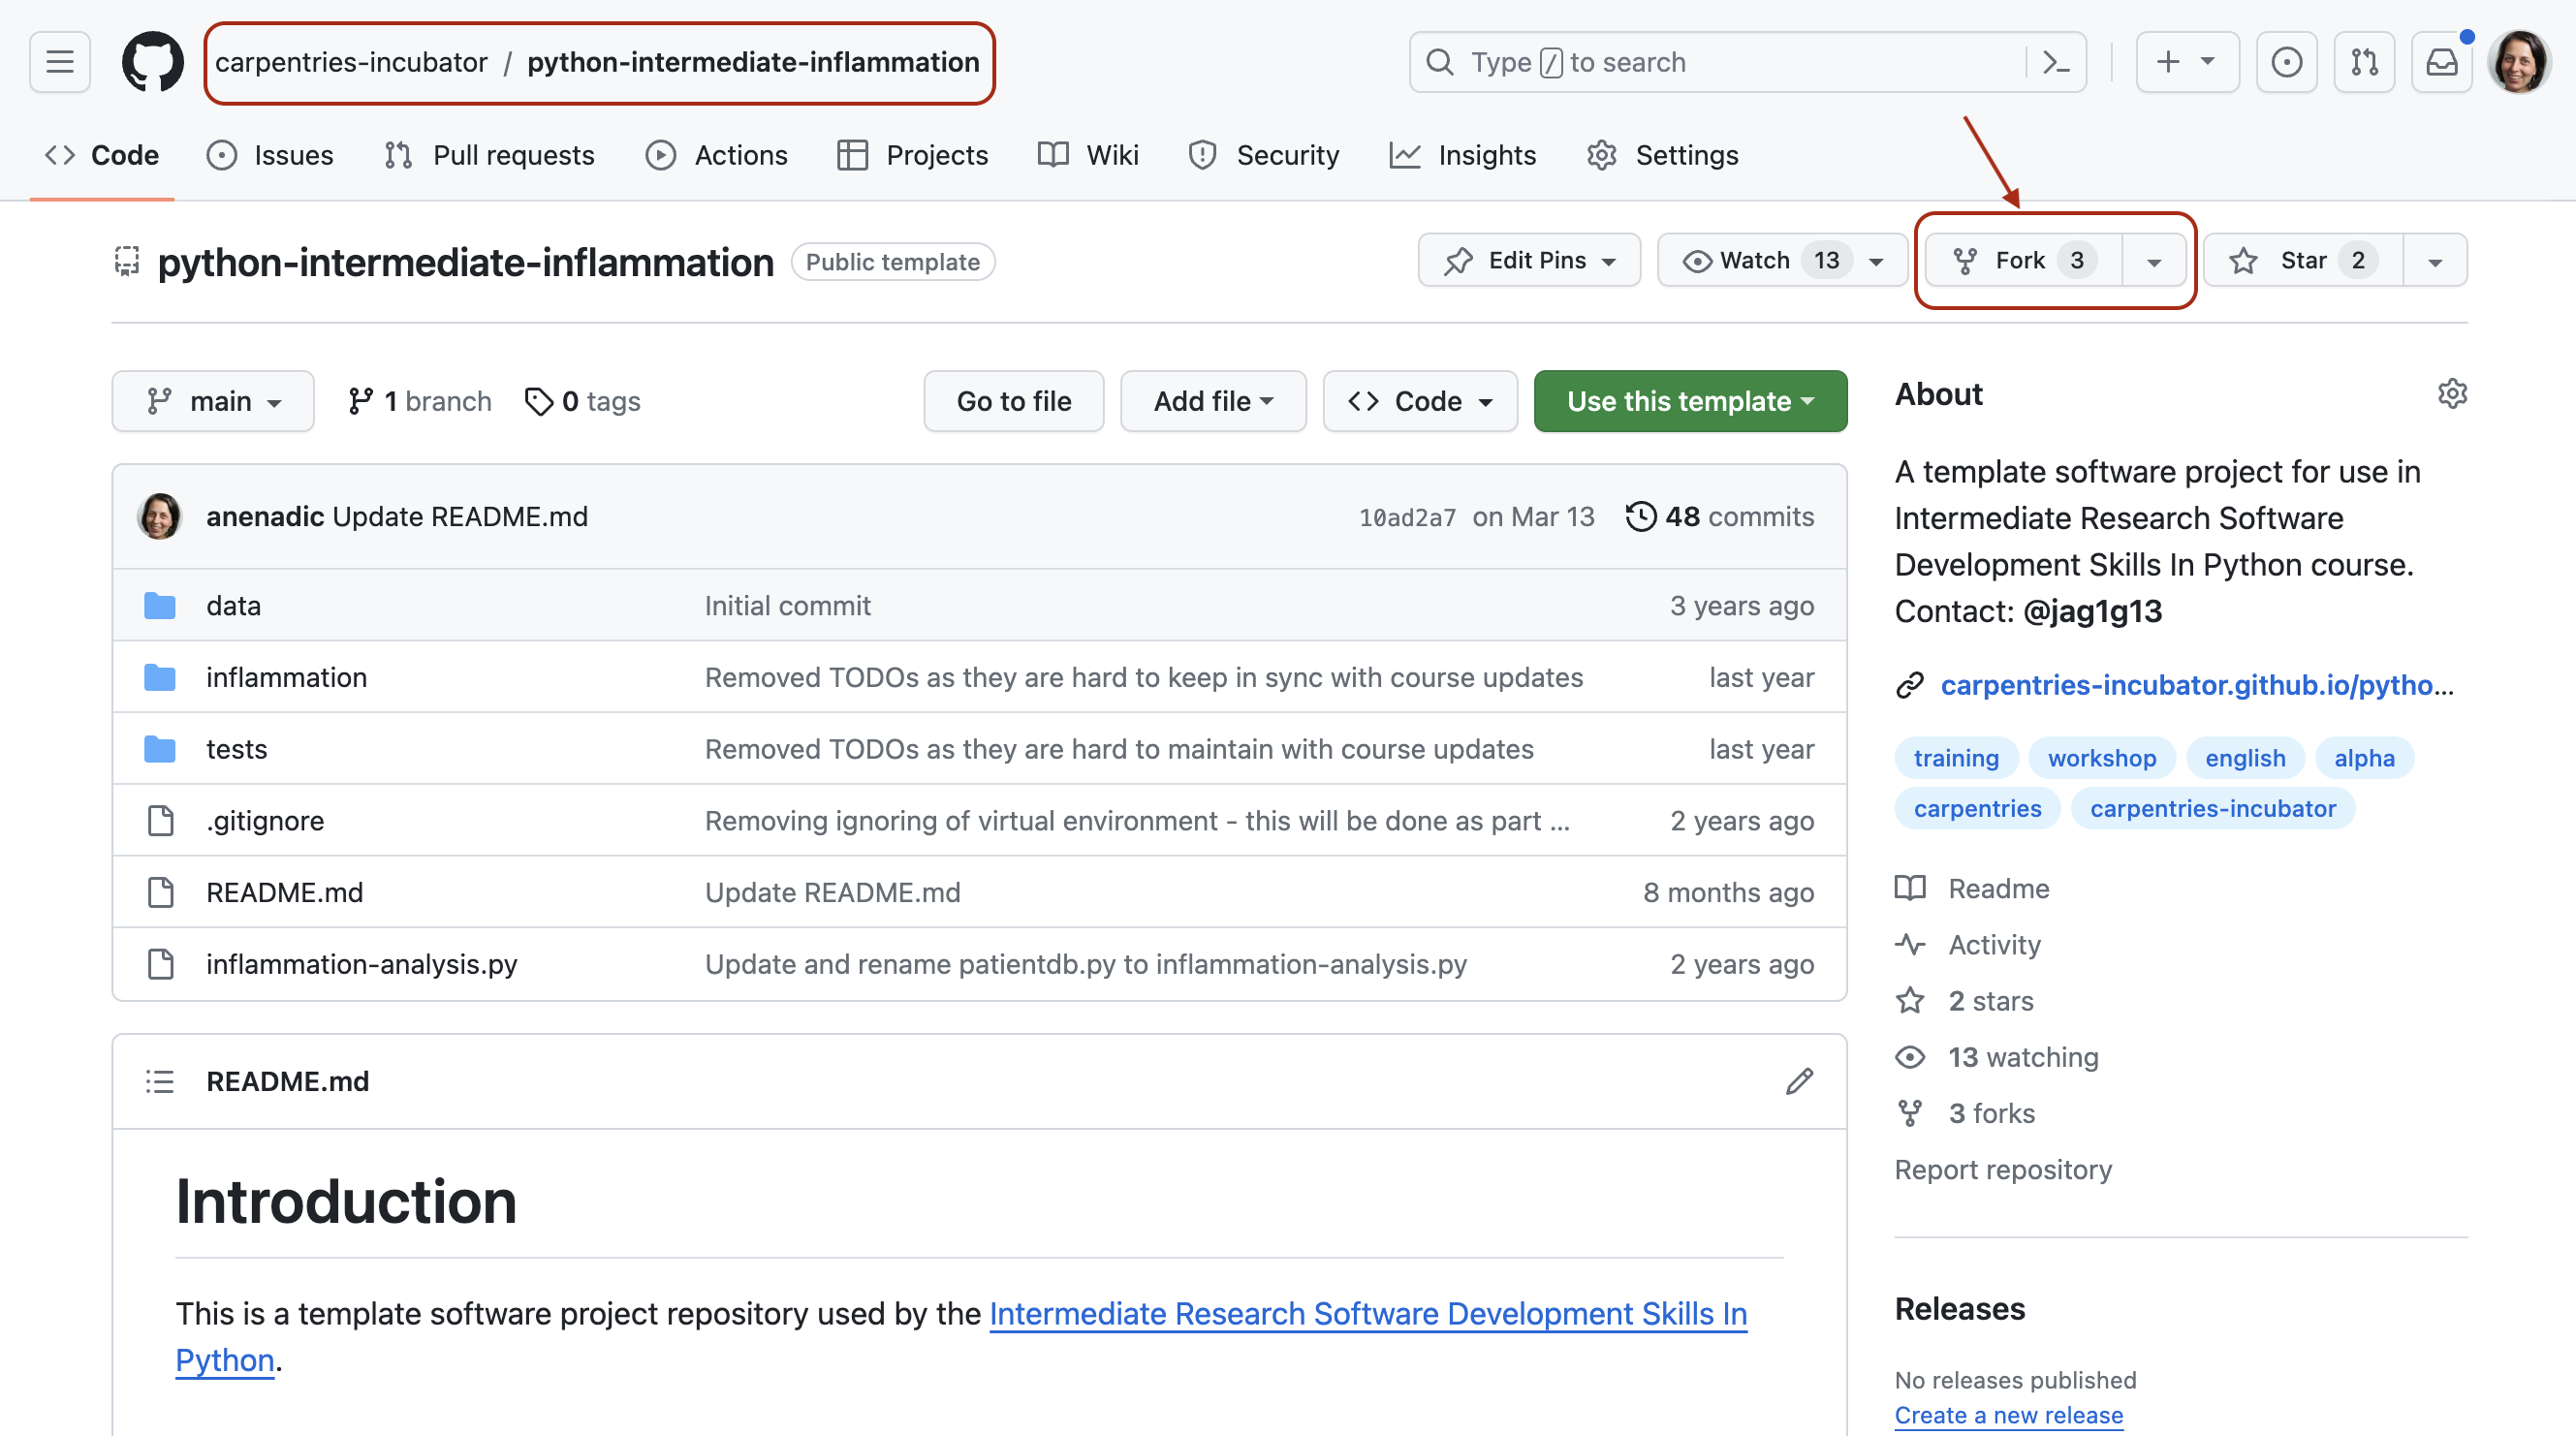Open the hamburger navigation menu icon
The height and width of the screenshot is (1436, 2576).
(59, 61)
